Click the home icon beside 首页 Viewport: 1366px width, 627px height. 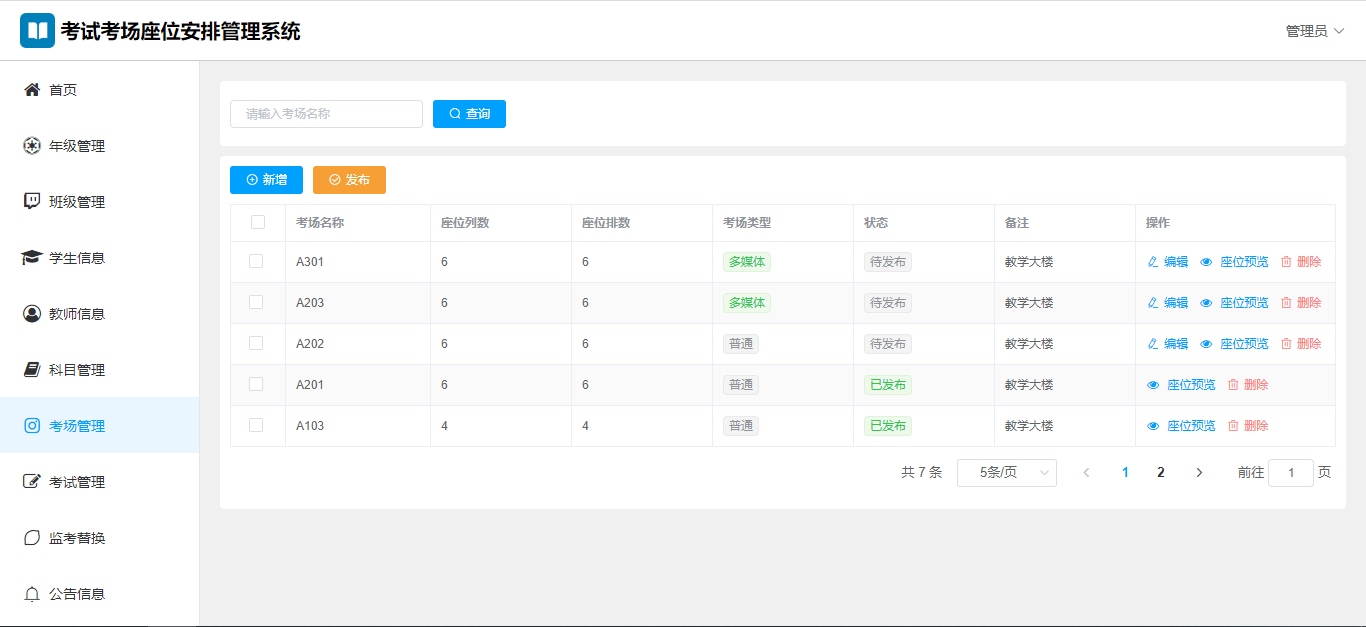point(32,90)
